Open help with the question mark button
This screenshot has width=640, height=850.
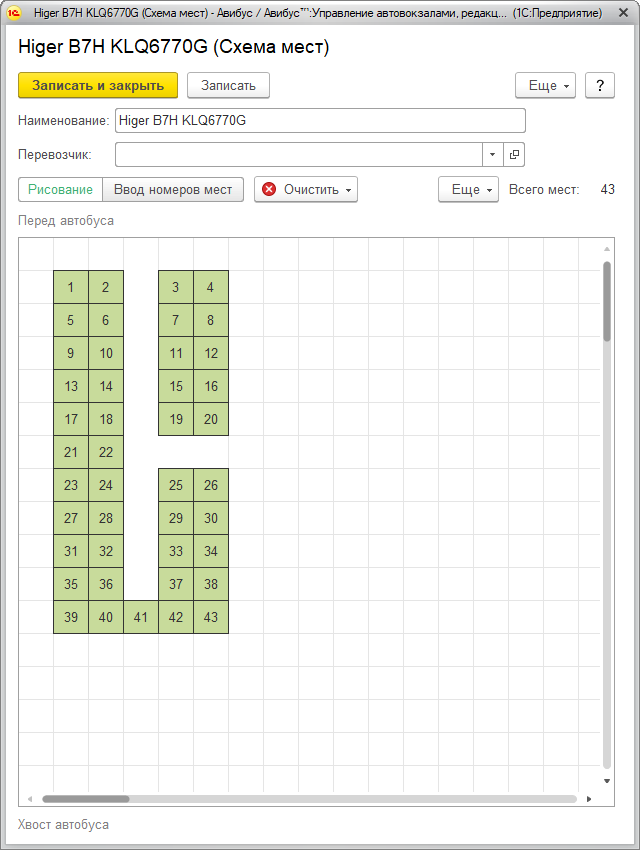coord(599,85)
